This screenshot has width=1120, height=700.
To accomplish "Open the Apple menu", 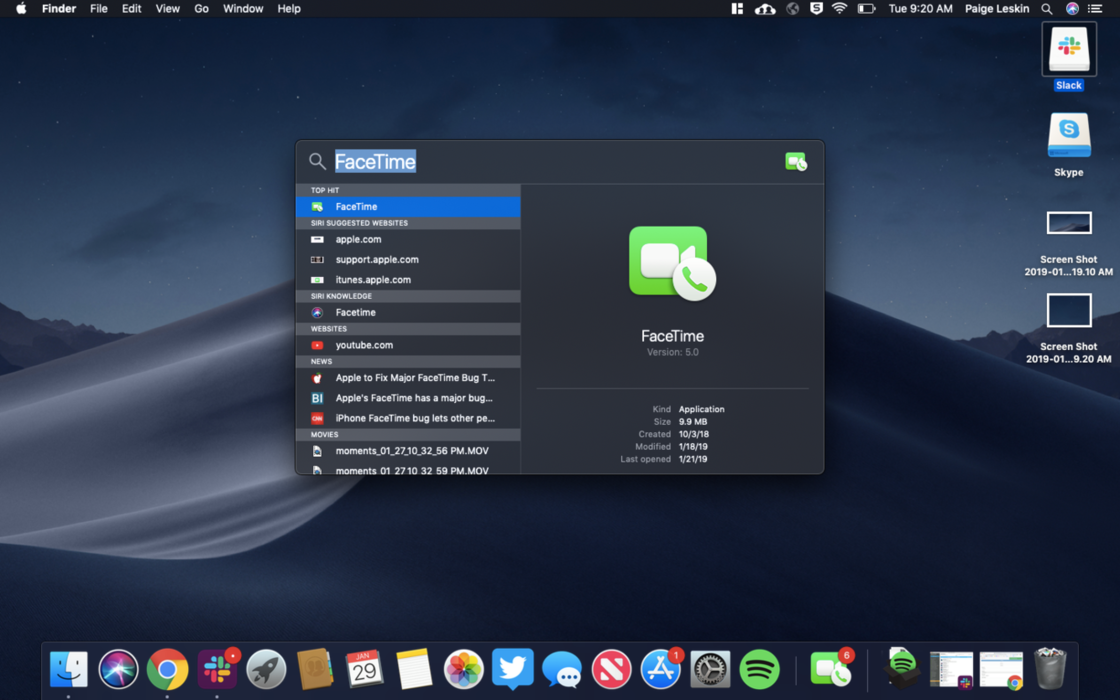I will pos(21,9).
